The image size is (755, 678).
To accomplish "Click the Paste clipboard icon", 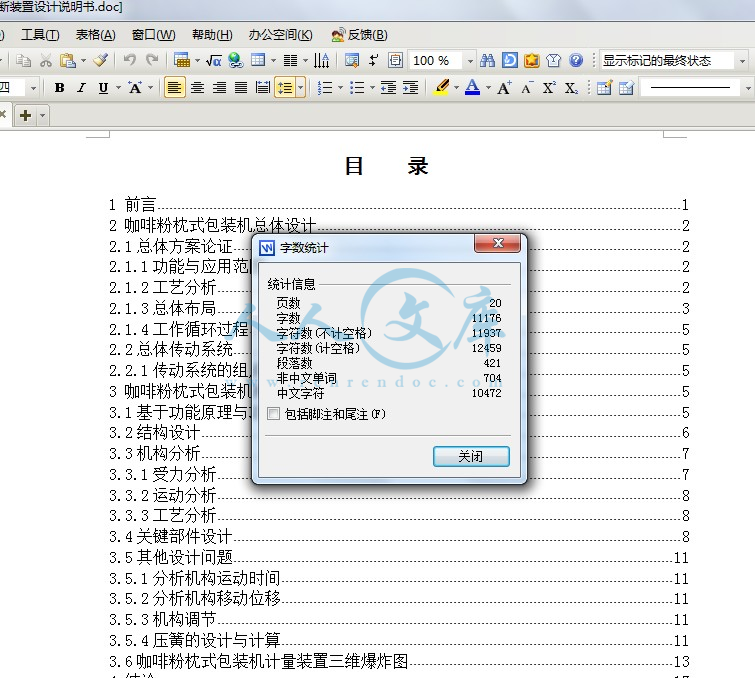I will pyautogui.click(x=67, y=61).
